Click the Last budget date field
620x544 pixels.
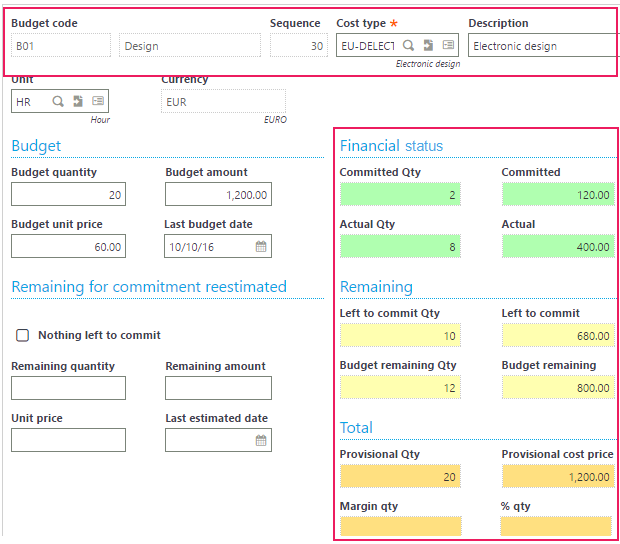click(218, 246)
